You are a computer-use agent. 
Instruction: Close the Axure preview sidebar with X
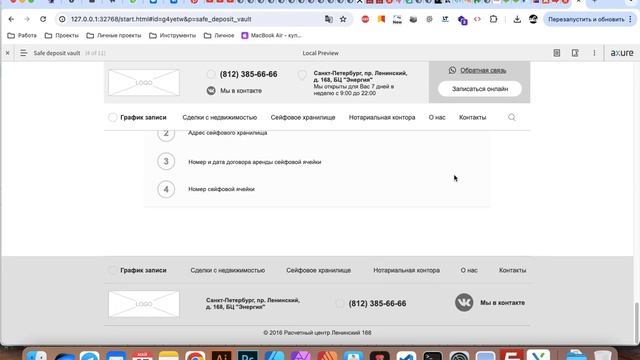[x=7, y=53]
